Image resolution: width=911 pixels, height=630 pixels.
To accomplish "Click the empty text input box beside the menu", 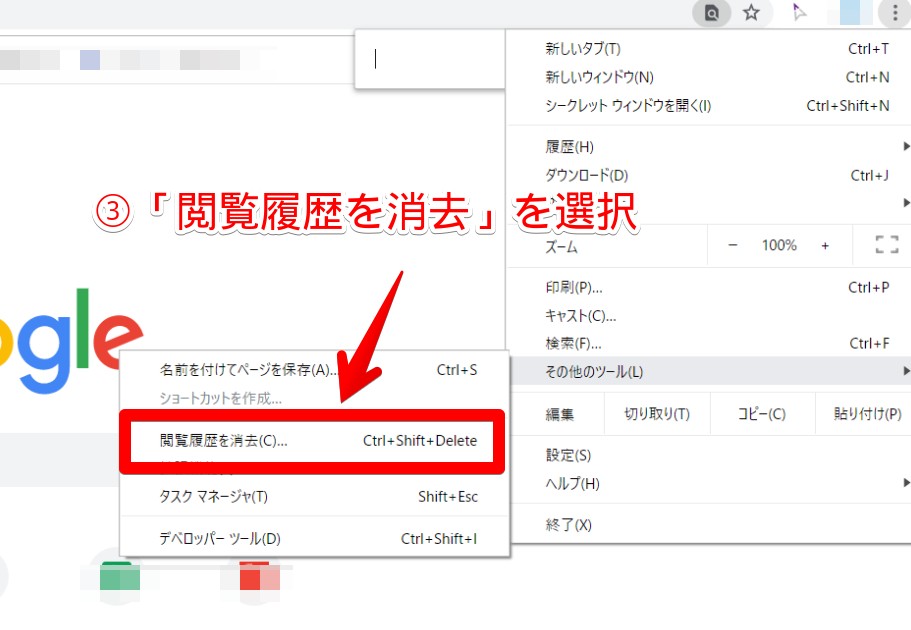I will tap(430, 59).
